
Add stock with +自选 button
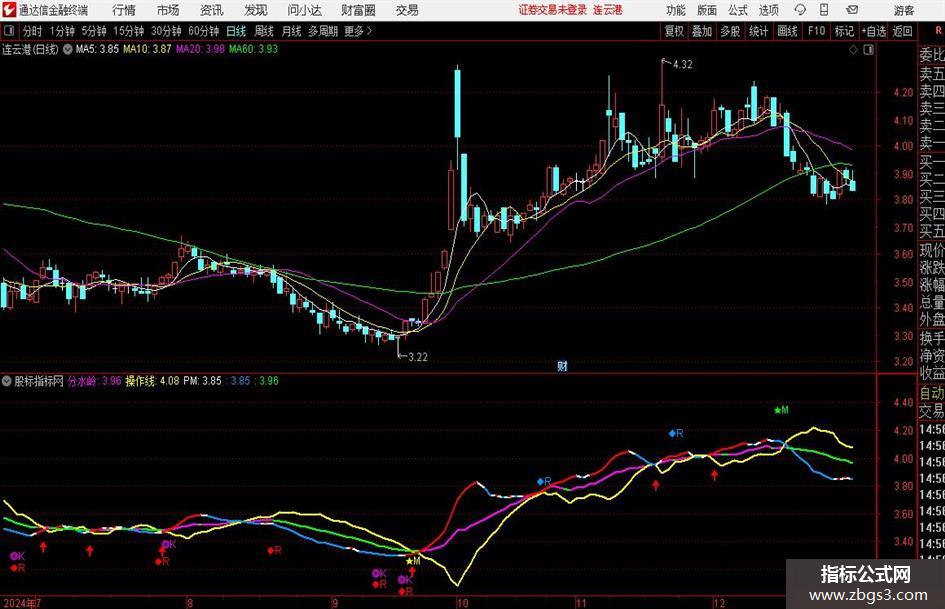click(873, 31)
